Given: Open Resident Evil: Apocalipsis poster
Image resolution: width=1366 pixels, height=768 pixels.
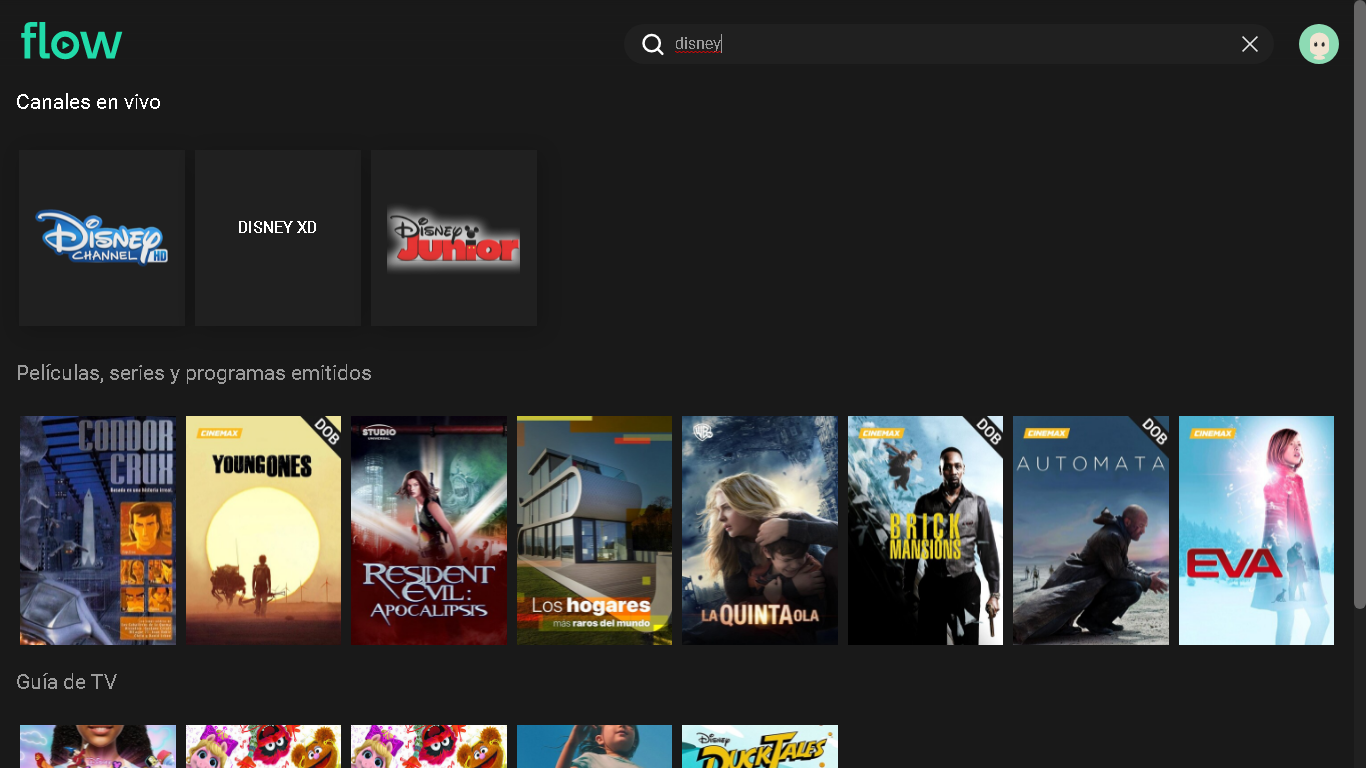Looking at the screenshot, I should tap(429, 530).
